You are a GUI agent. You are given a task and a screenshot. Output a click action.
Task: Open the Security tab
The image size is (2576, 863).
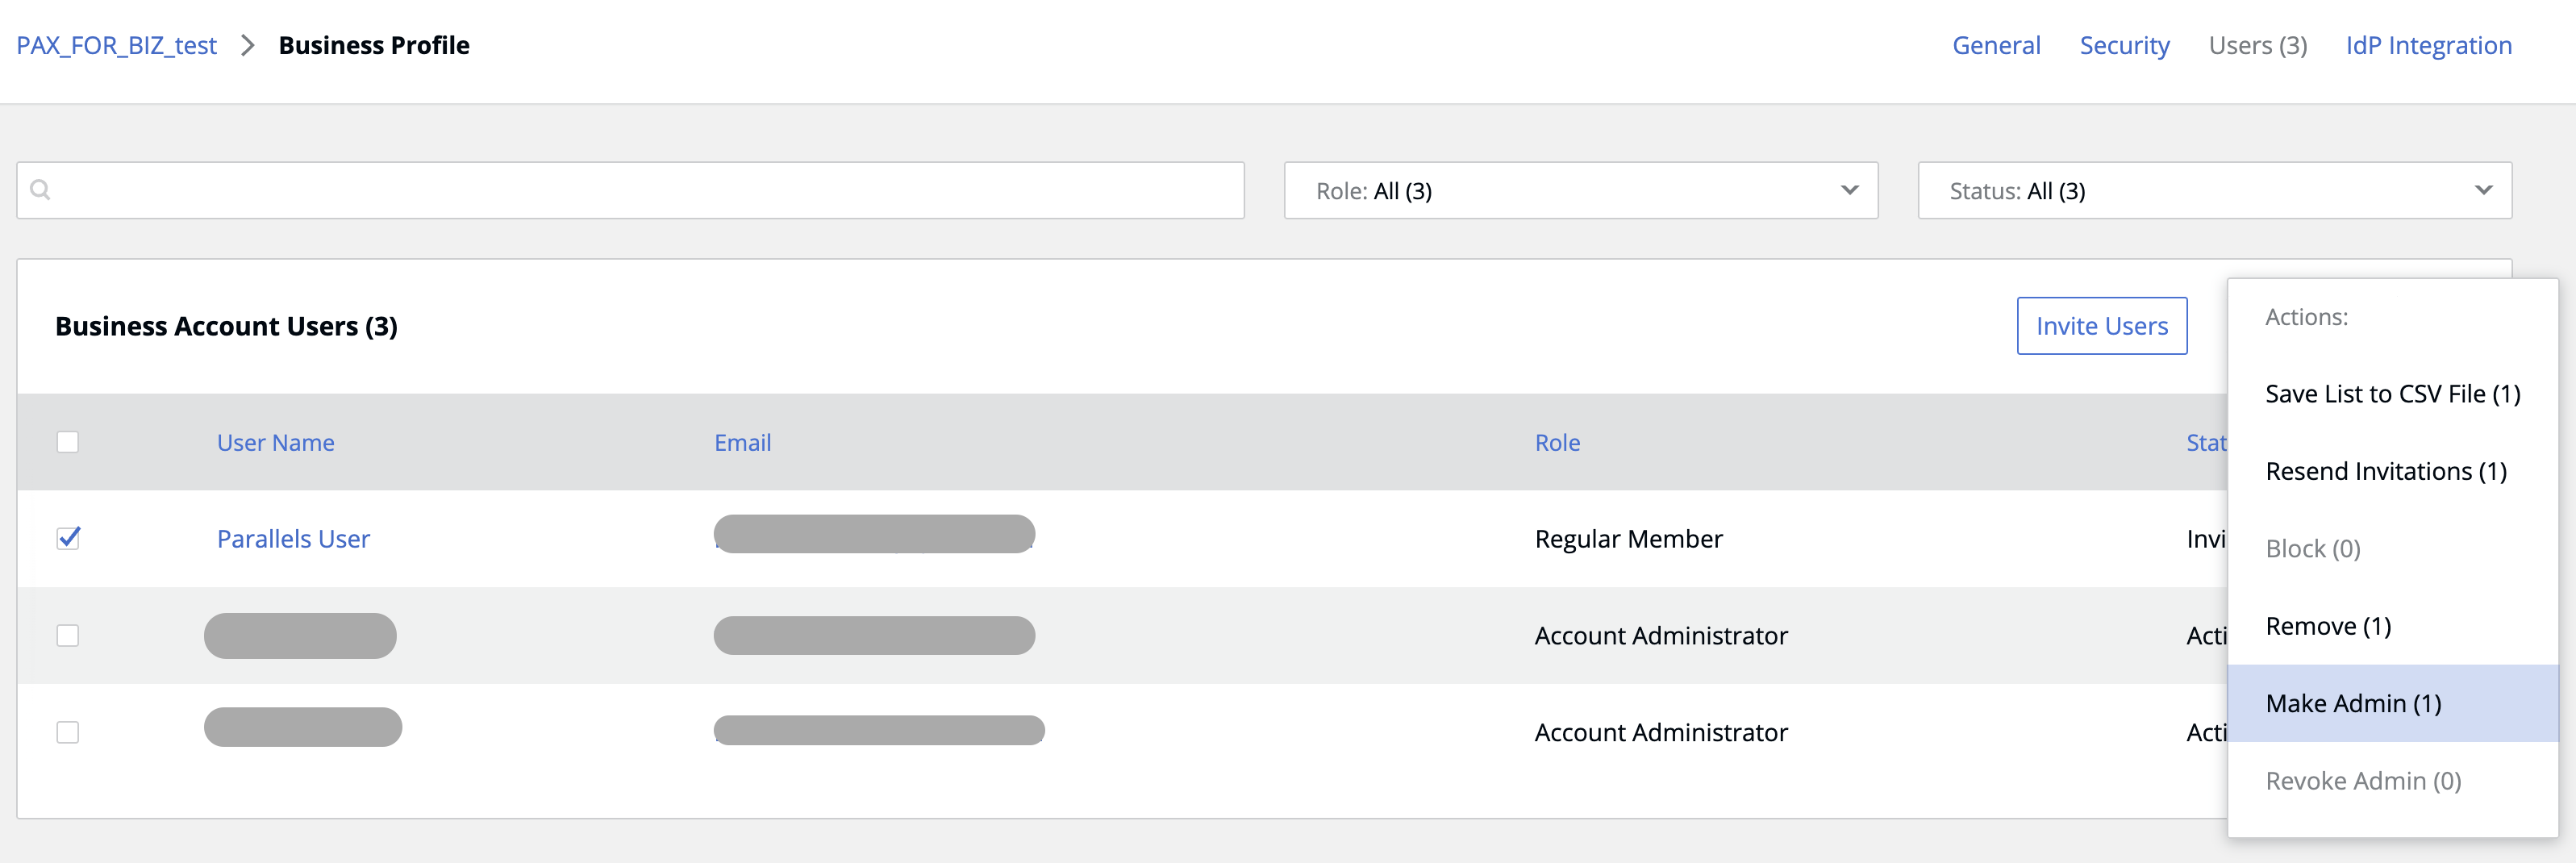[x=2124, y=46]
